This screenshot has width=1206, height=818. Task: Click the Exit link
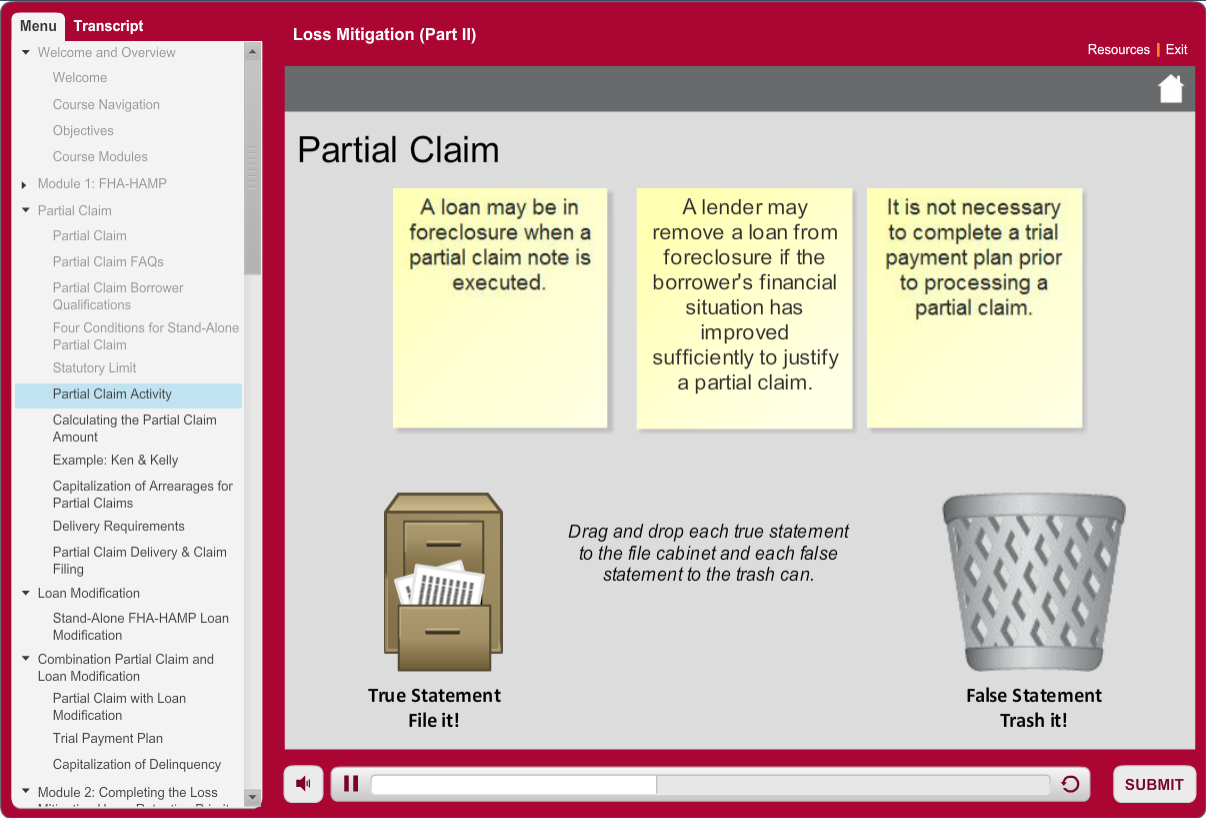tap(1176, 50)
